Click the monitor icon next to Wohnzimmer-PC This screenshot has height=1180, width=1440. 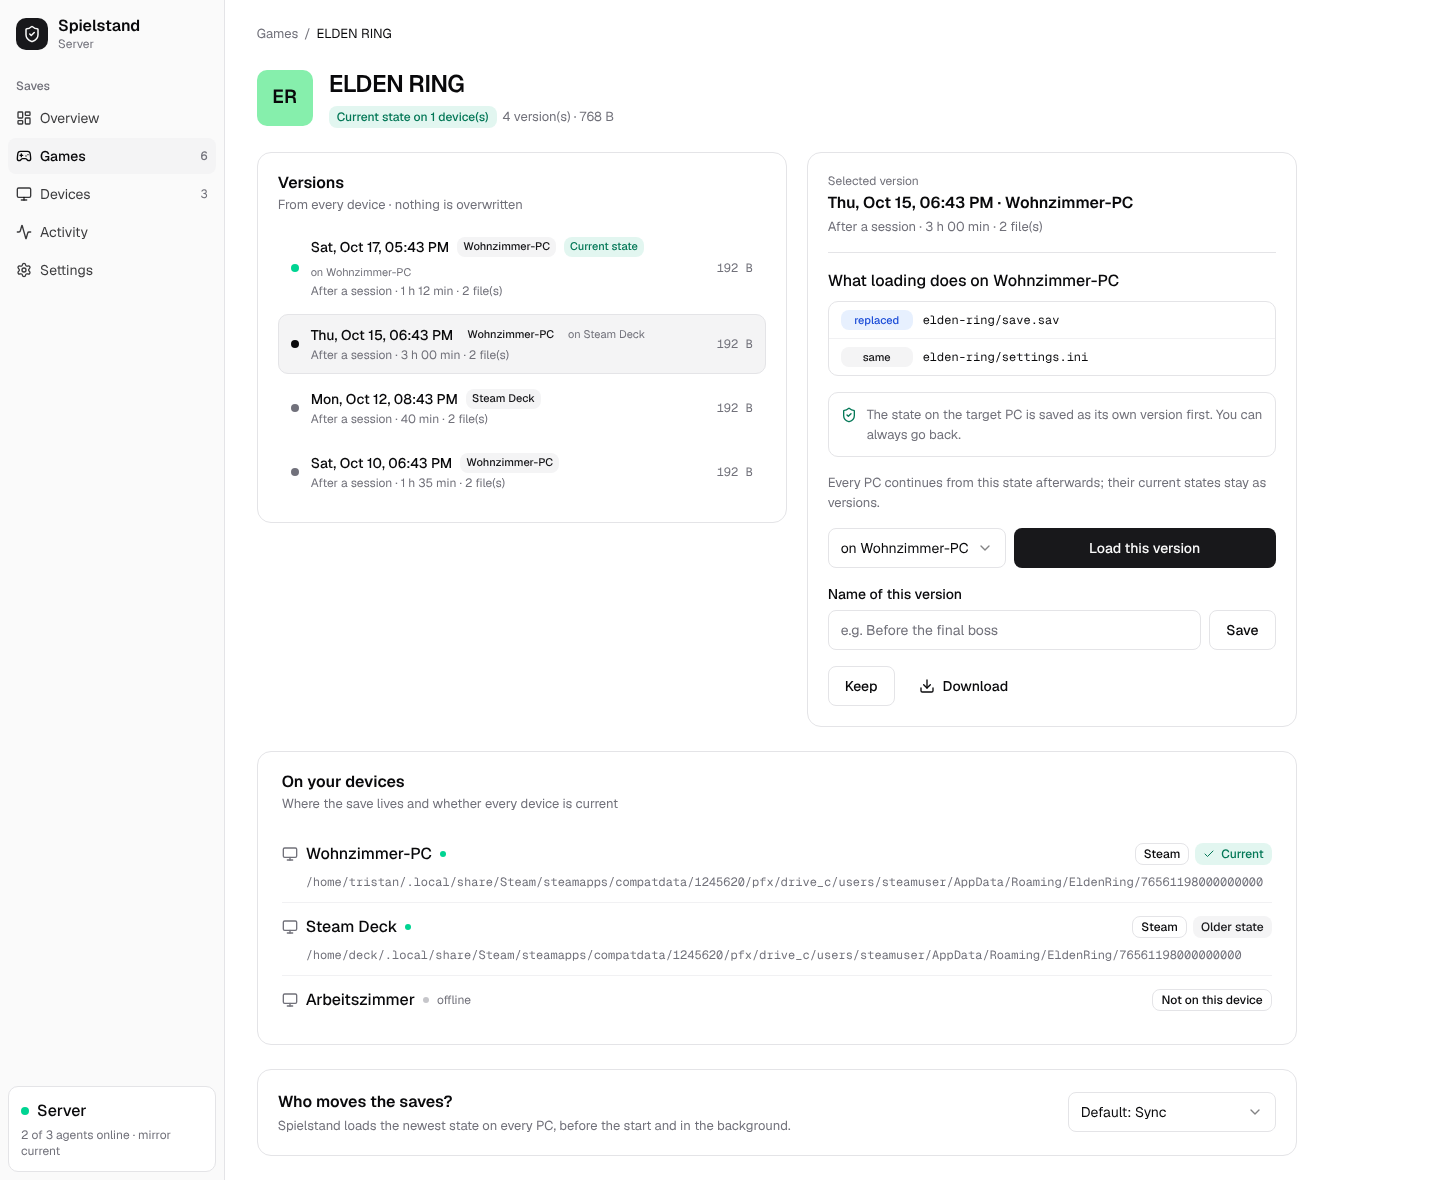coord(290,854)
